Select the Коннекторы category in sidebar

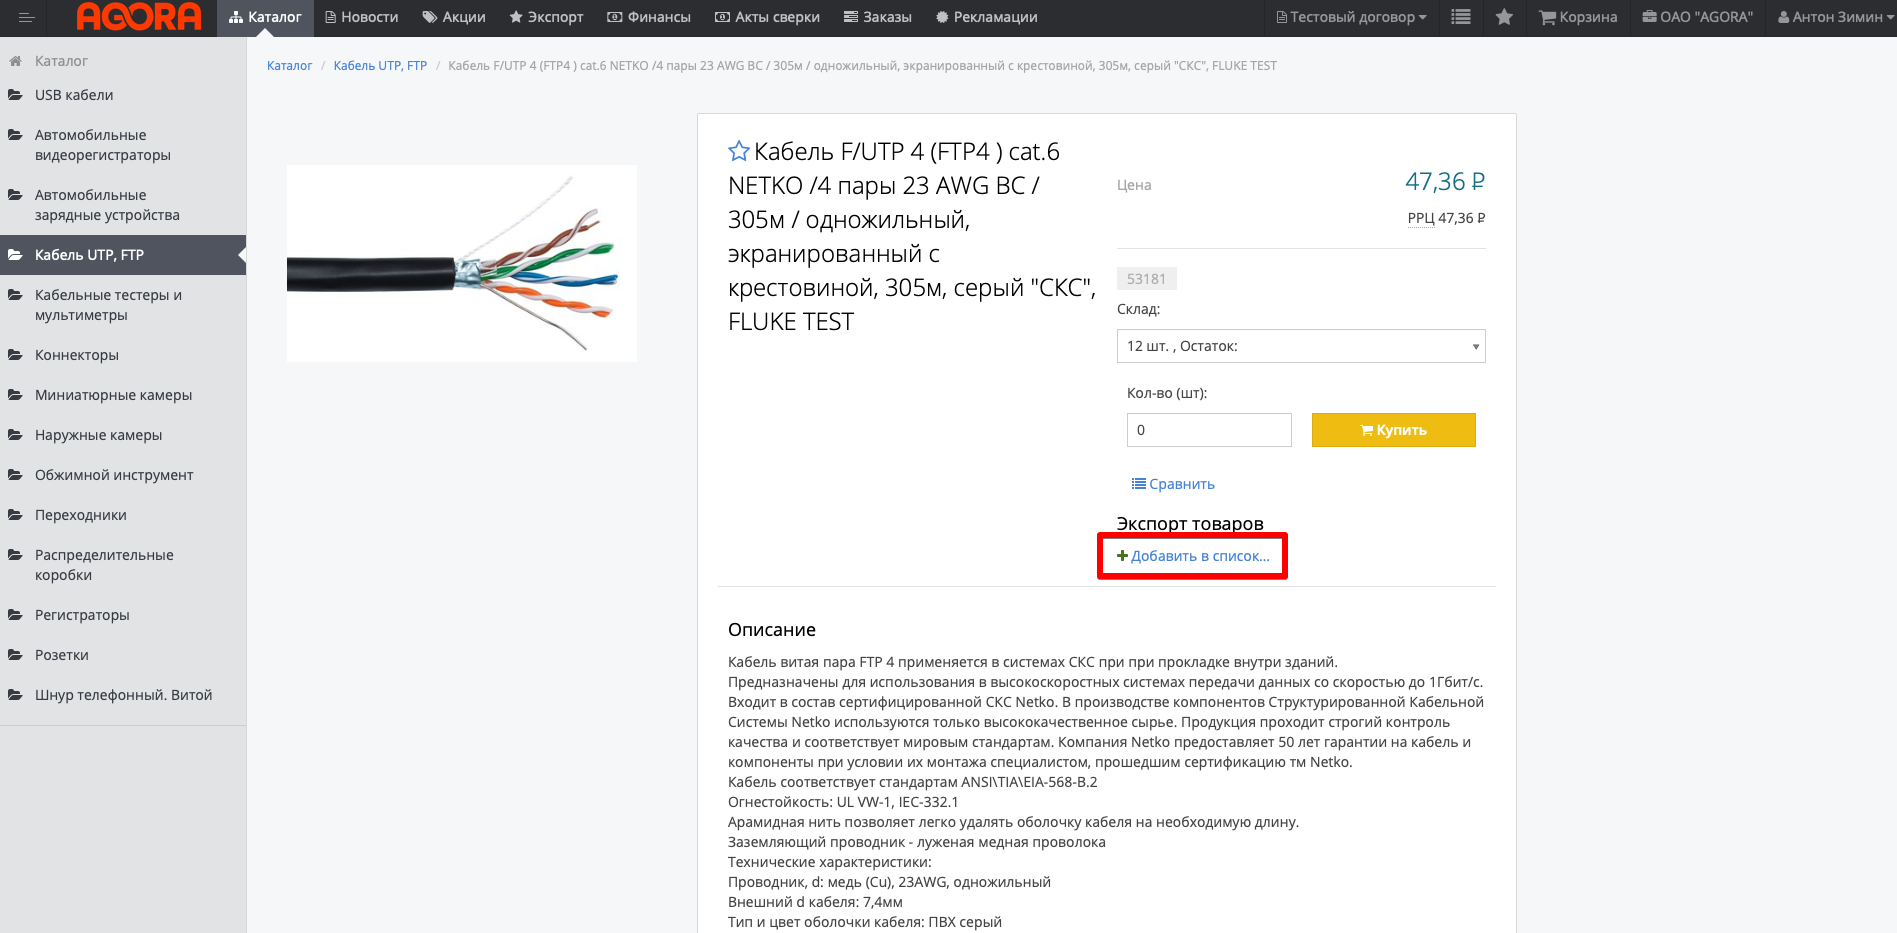77,355
